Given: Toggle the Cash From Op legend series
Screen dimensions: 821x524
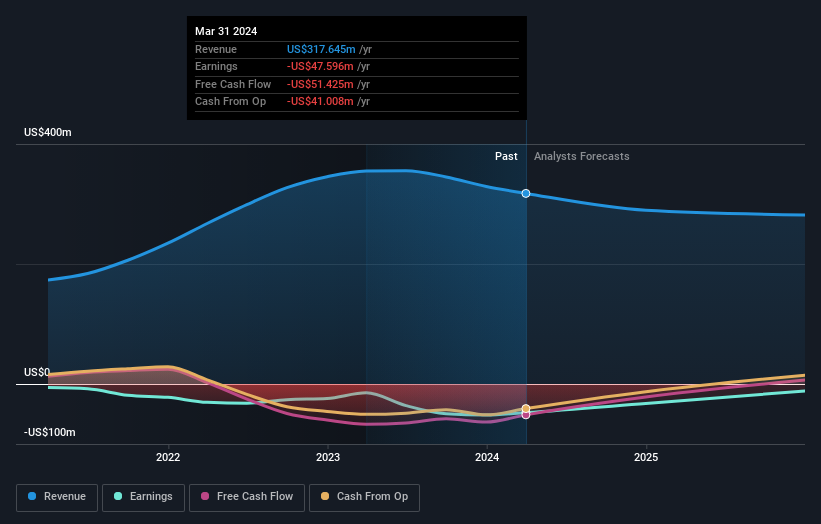Looking at the screenshot, I should 364,497.
